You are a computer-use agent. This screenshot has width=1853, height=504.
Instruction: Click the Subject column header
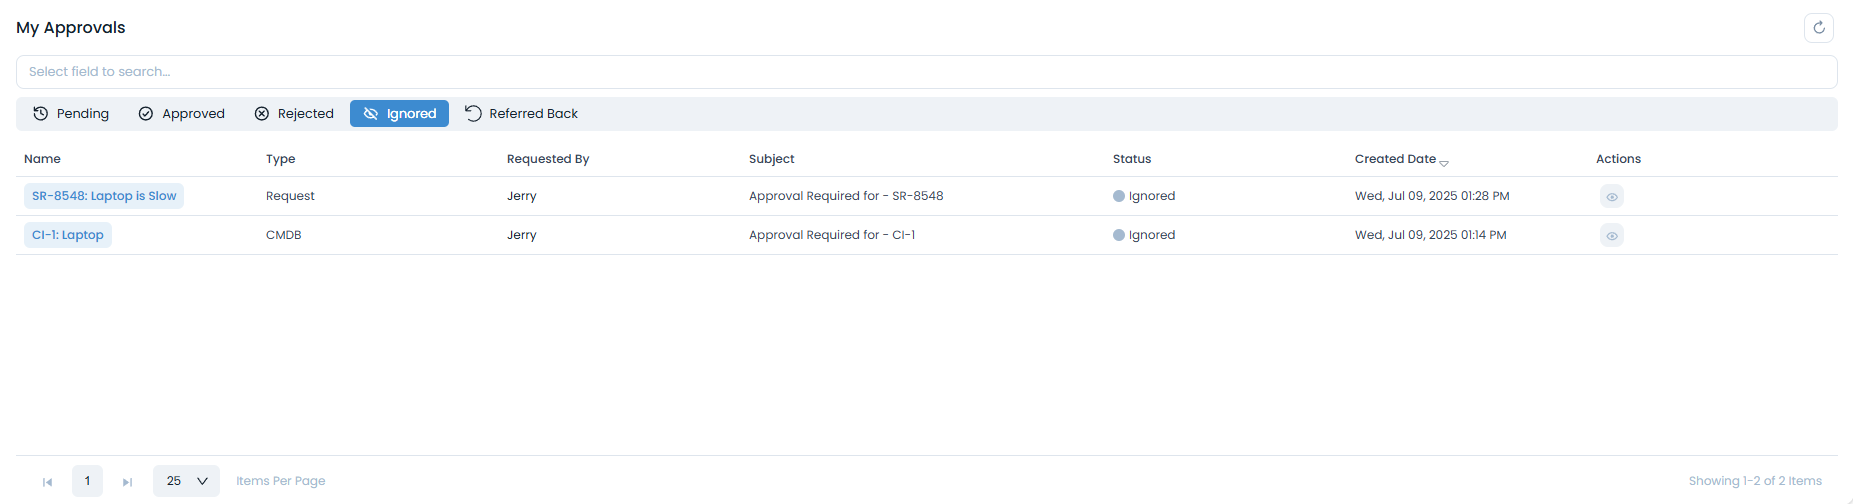point(771,159)
